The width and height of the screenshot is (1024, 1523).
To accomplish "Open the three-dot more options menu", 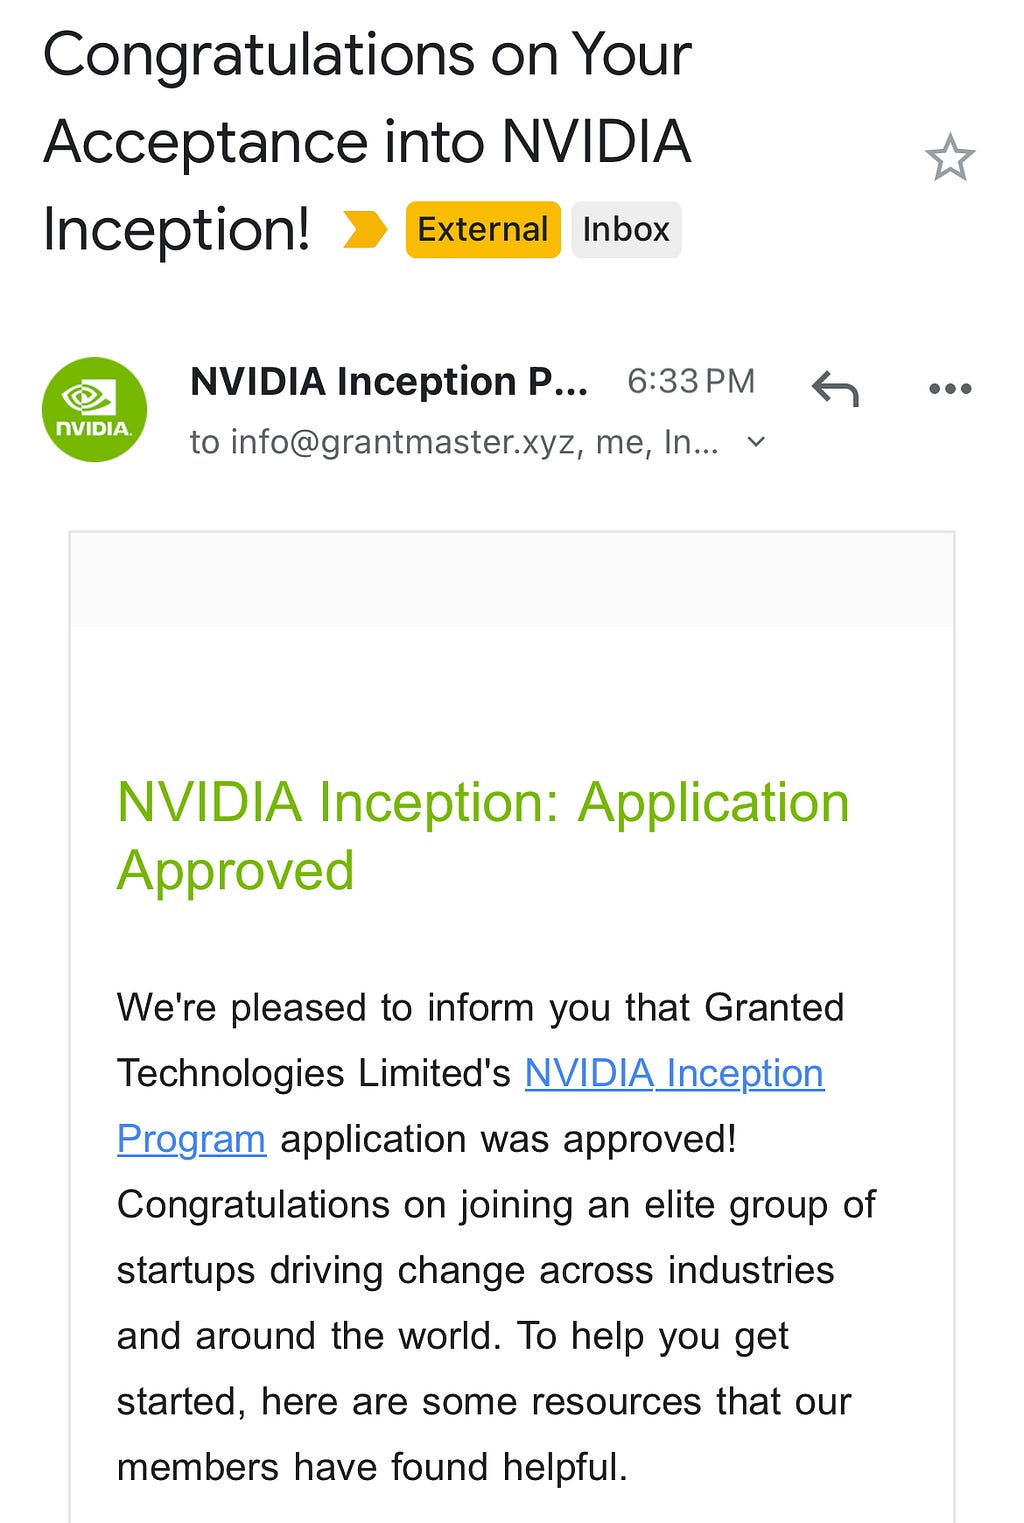I will (x=949, y=388).
